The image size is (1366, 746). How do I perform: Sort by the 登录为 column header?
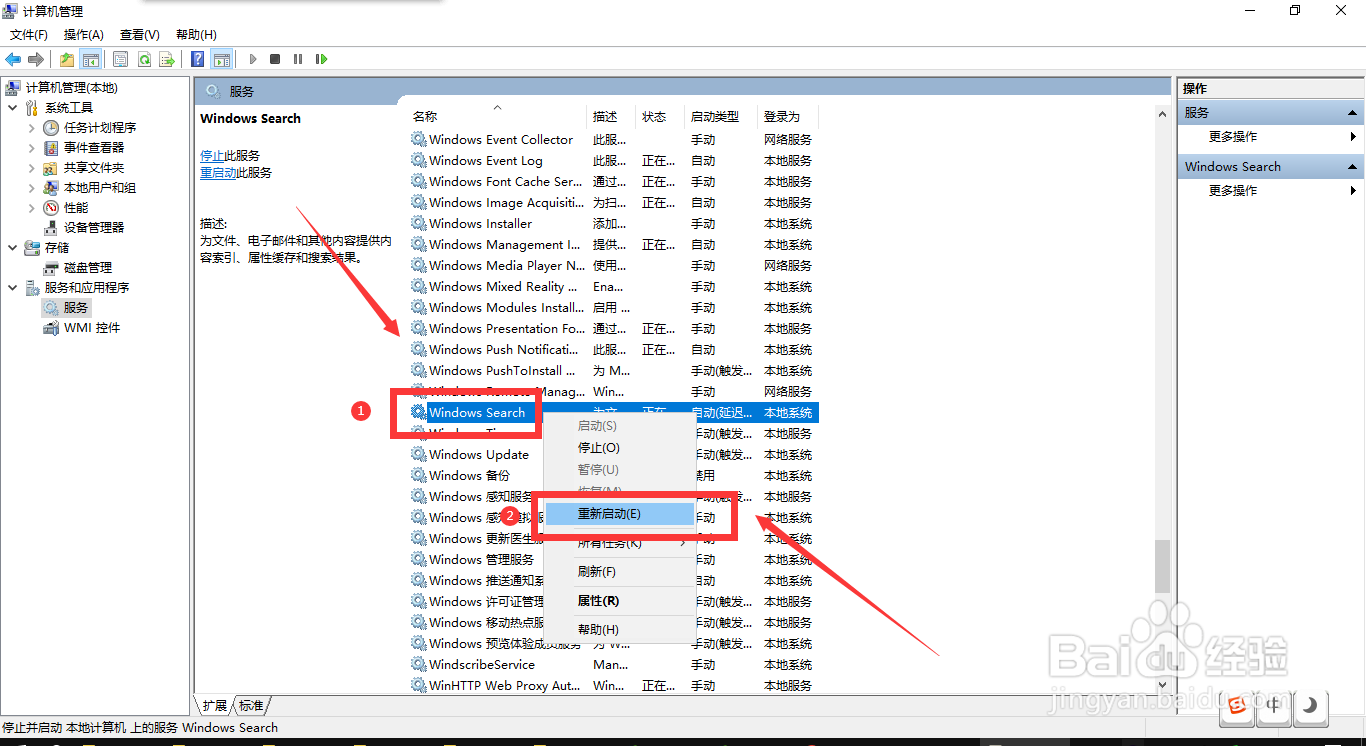[x=788, y=117]
